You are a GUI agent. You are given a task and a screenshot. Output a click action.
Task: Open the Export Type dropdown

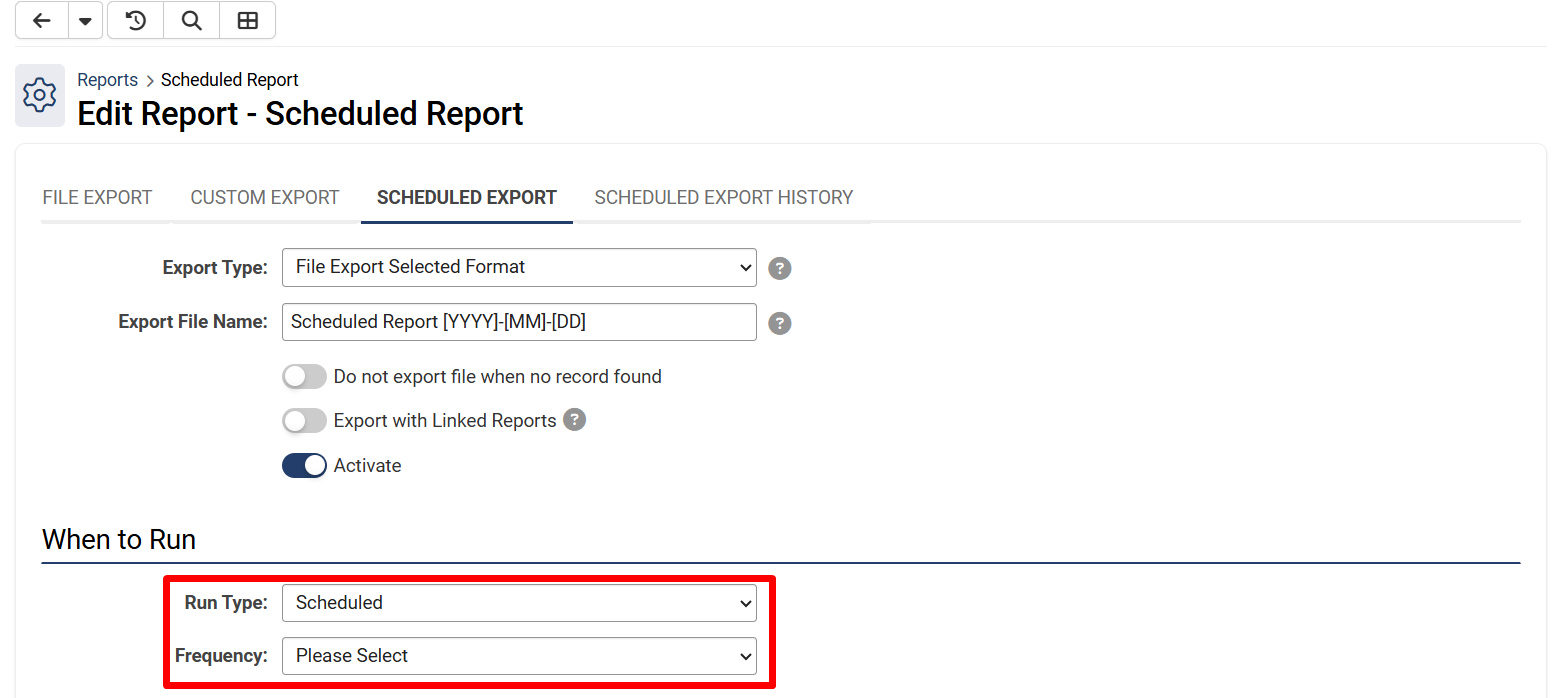coord(519,268)
